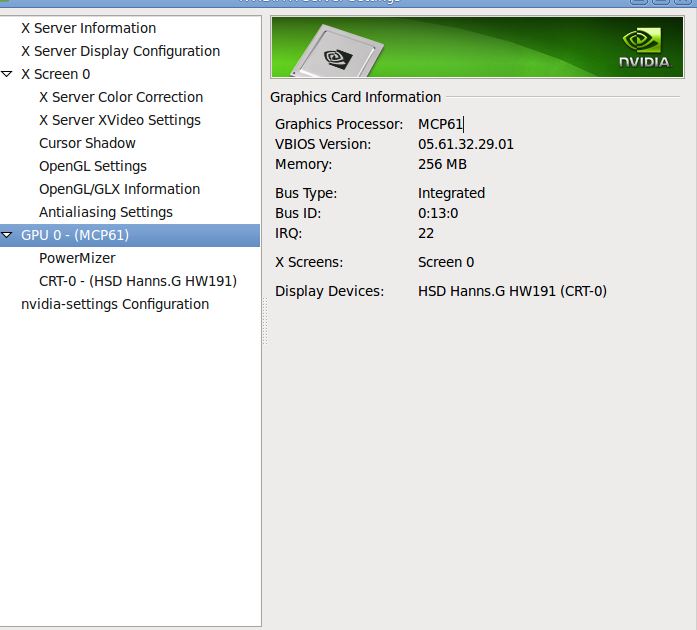The height and width of the screenshot is (630, 697).
Task: Click the Display Devices: label
Action: click(x=329, y=291)
